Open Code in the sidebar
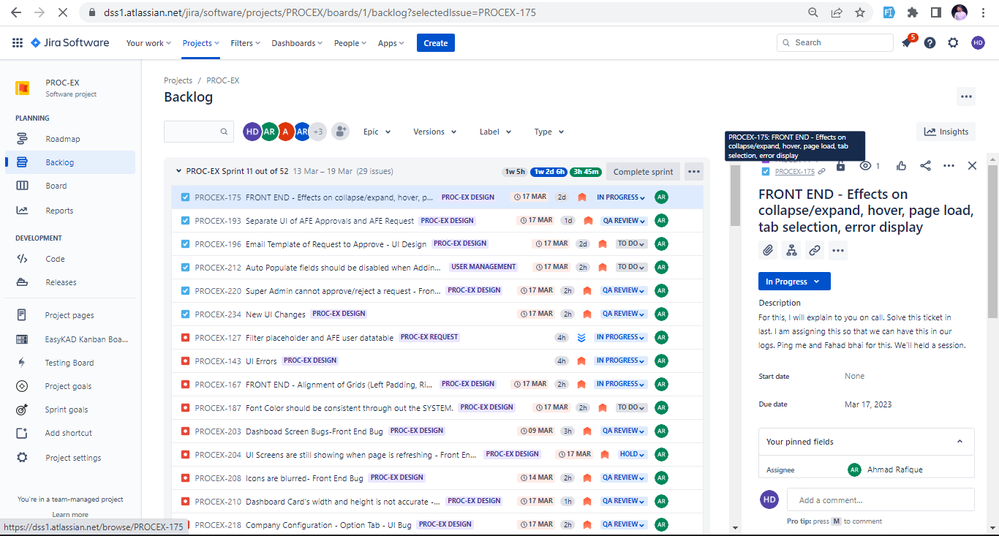999x536 pixels. (55, 259)
